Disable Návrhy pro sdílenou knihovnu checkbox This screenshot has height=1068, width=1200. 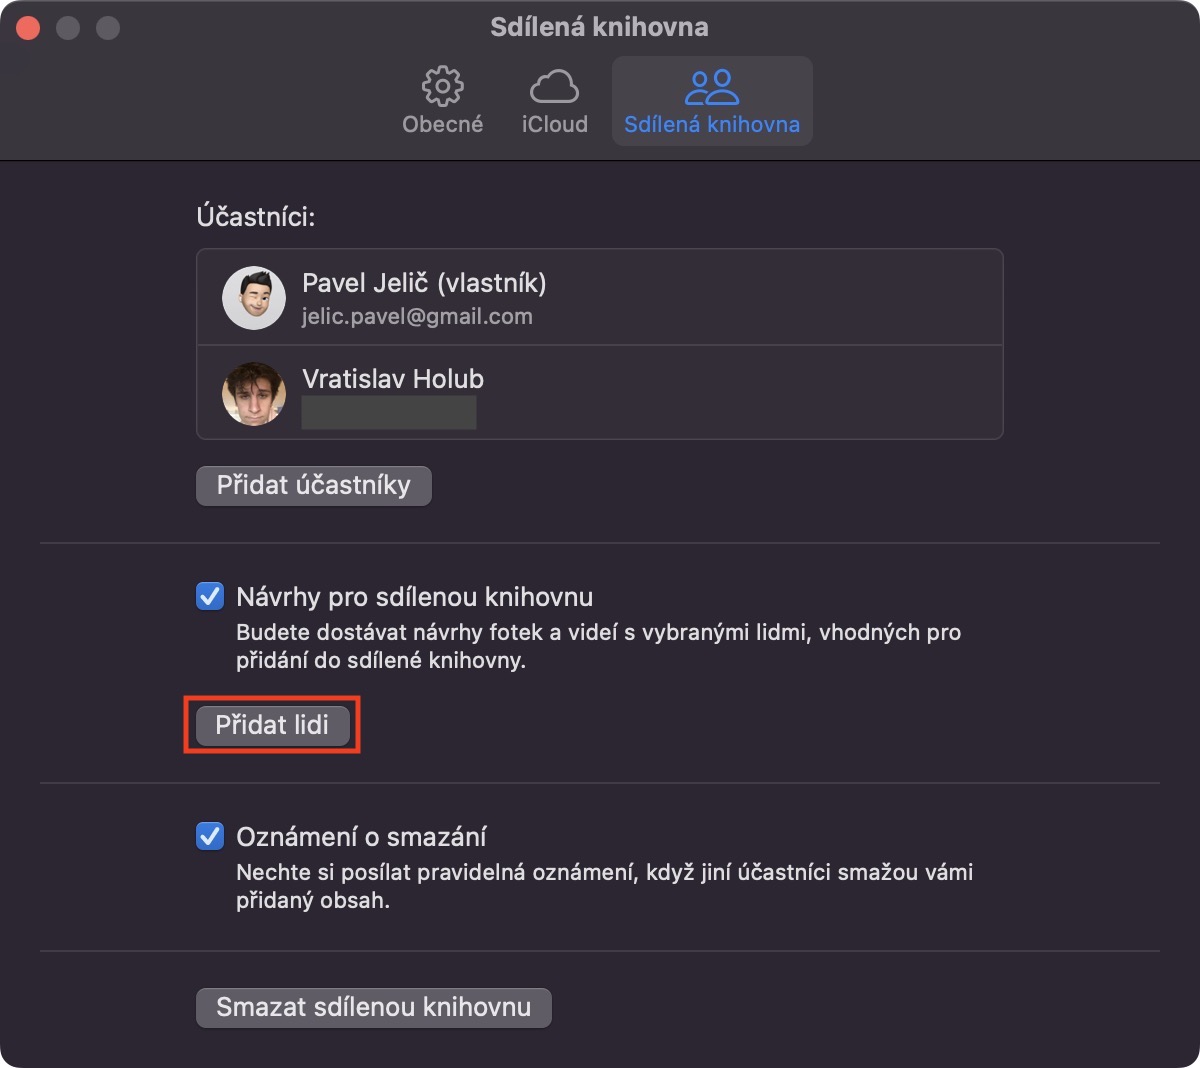coord(210,597)
